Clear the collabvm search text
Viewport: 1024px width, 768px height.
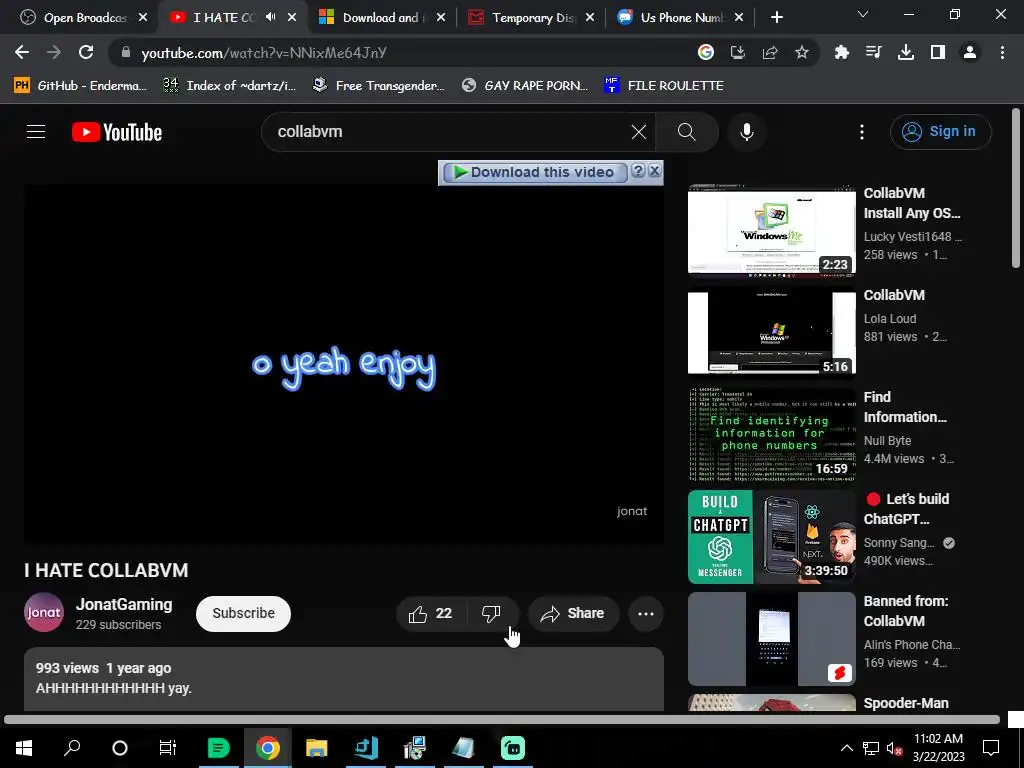[x=639, y=132]
